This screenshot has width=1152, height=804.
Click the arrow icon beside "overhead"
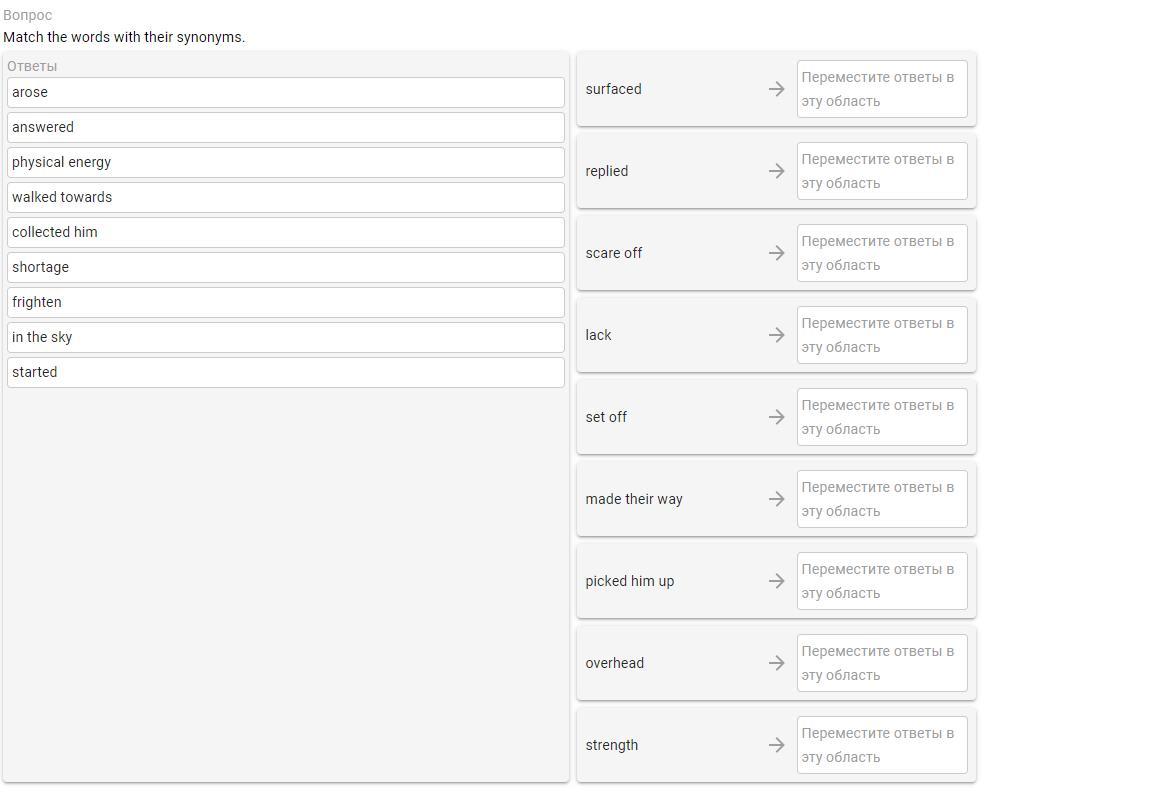[x=776, y=663]
